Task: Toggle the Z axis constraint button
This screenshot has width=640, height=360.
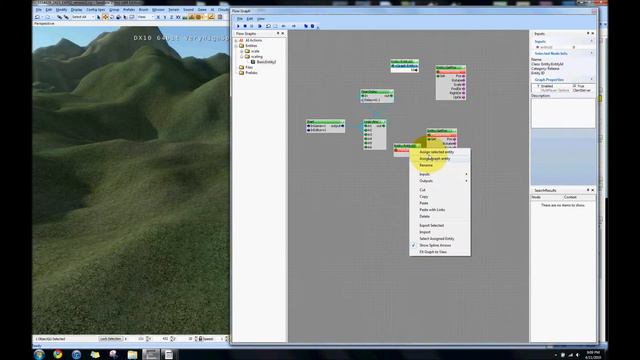Action: coord(171,17)
